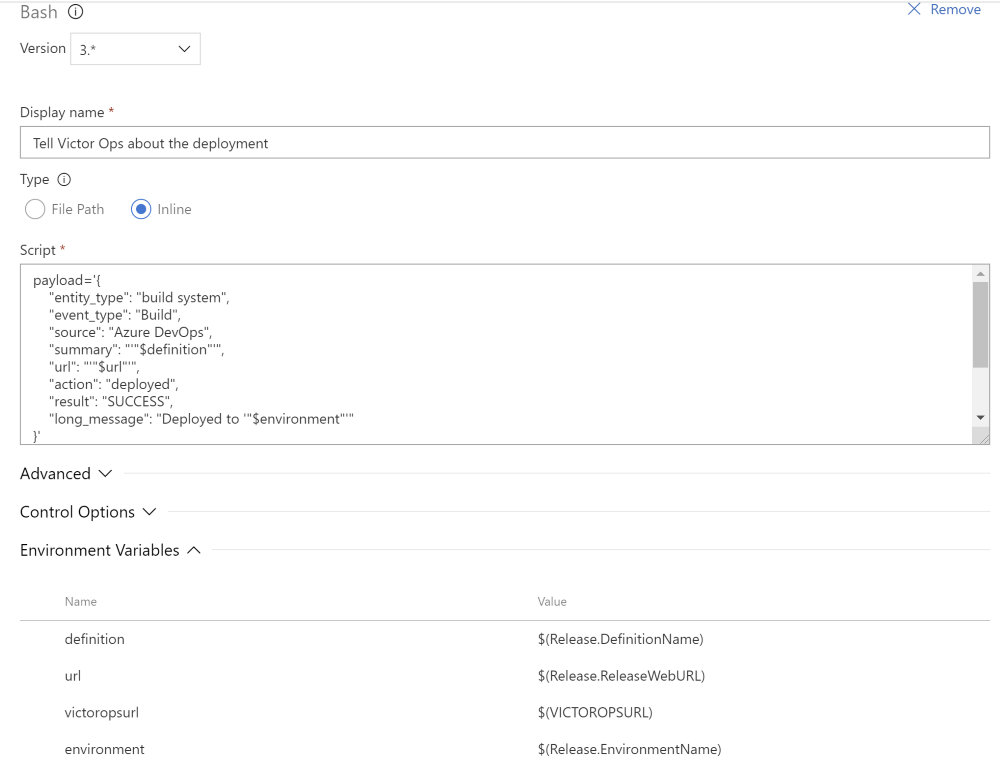Click the script scrollbar thumb

[x=980, y=325]
